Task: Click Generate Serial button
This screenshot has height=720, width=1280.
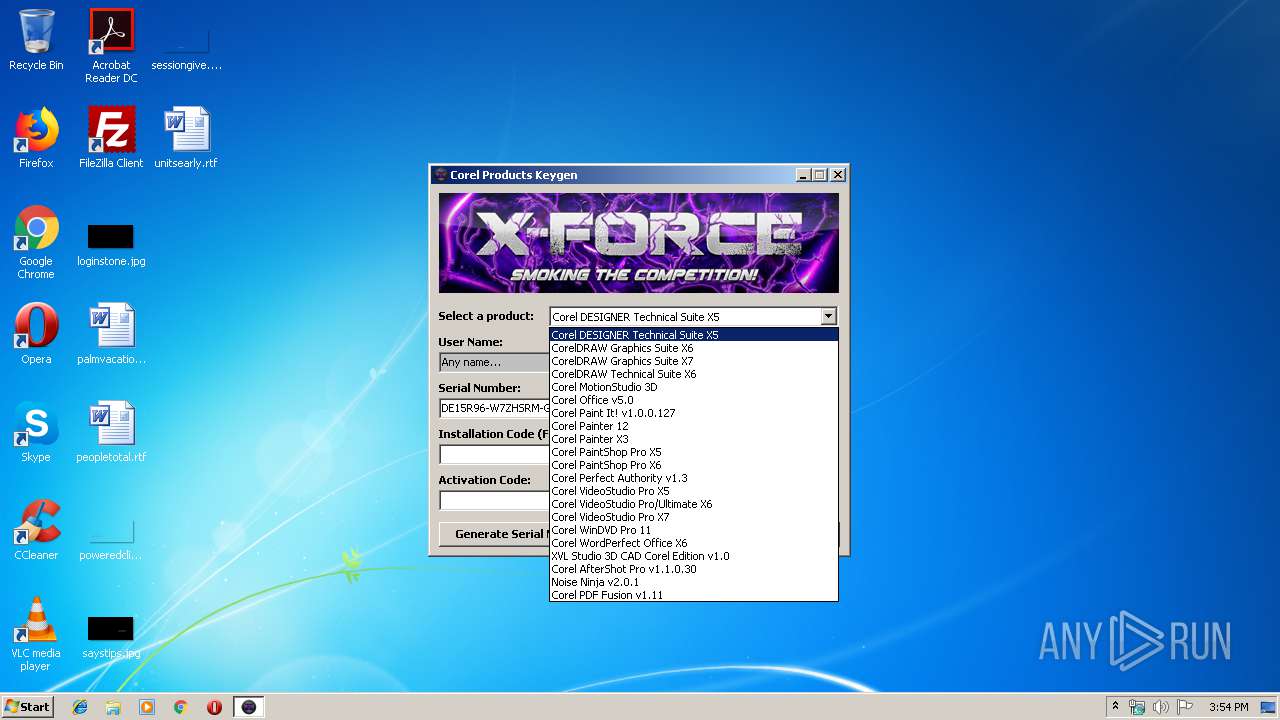Action: [x=495, y=534]
